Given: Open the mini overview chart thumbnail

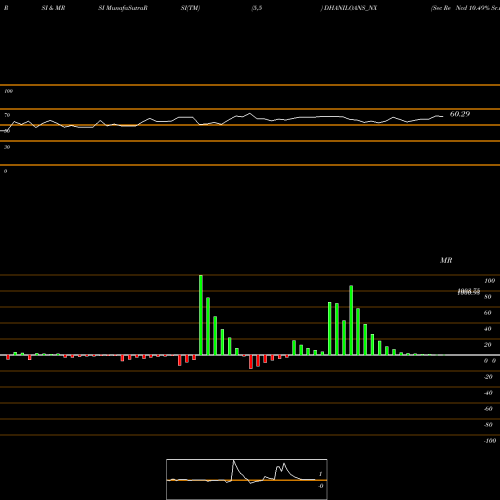Looking at the screenshot, I should 247,479.
